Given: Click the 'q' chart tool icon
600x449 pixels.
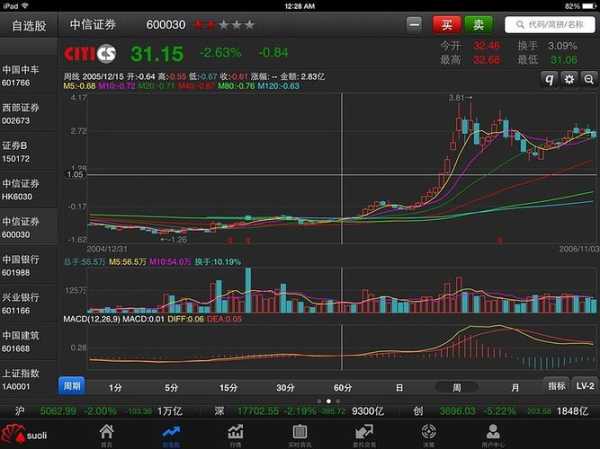Looking at the screenshot, I should tap(551, 79).
